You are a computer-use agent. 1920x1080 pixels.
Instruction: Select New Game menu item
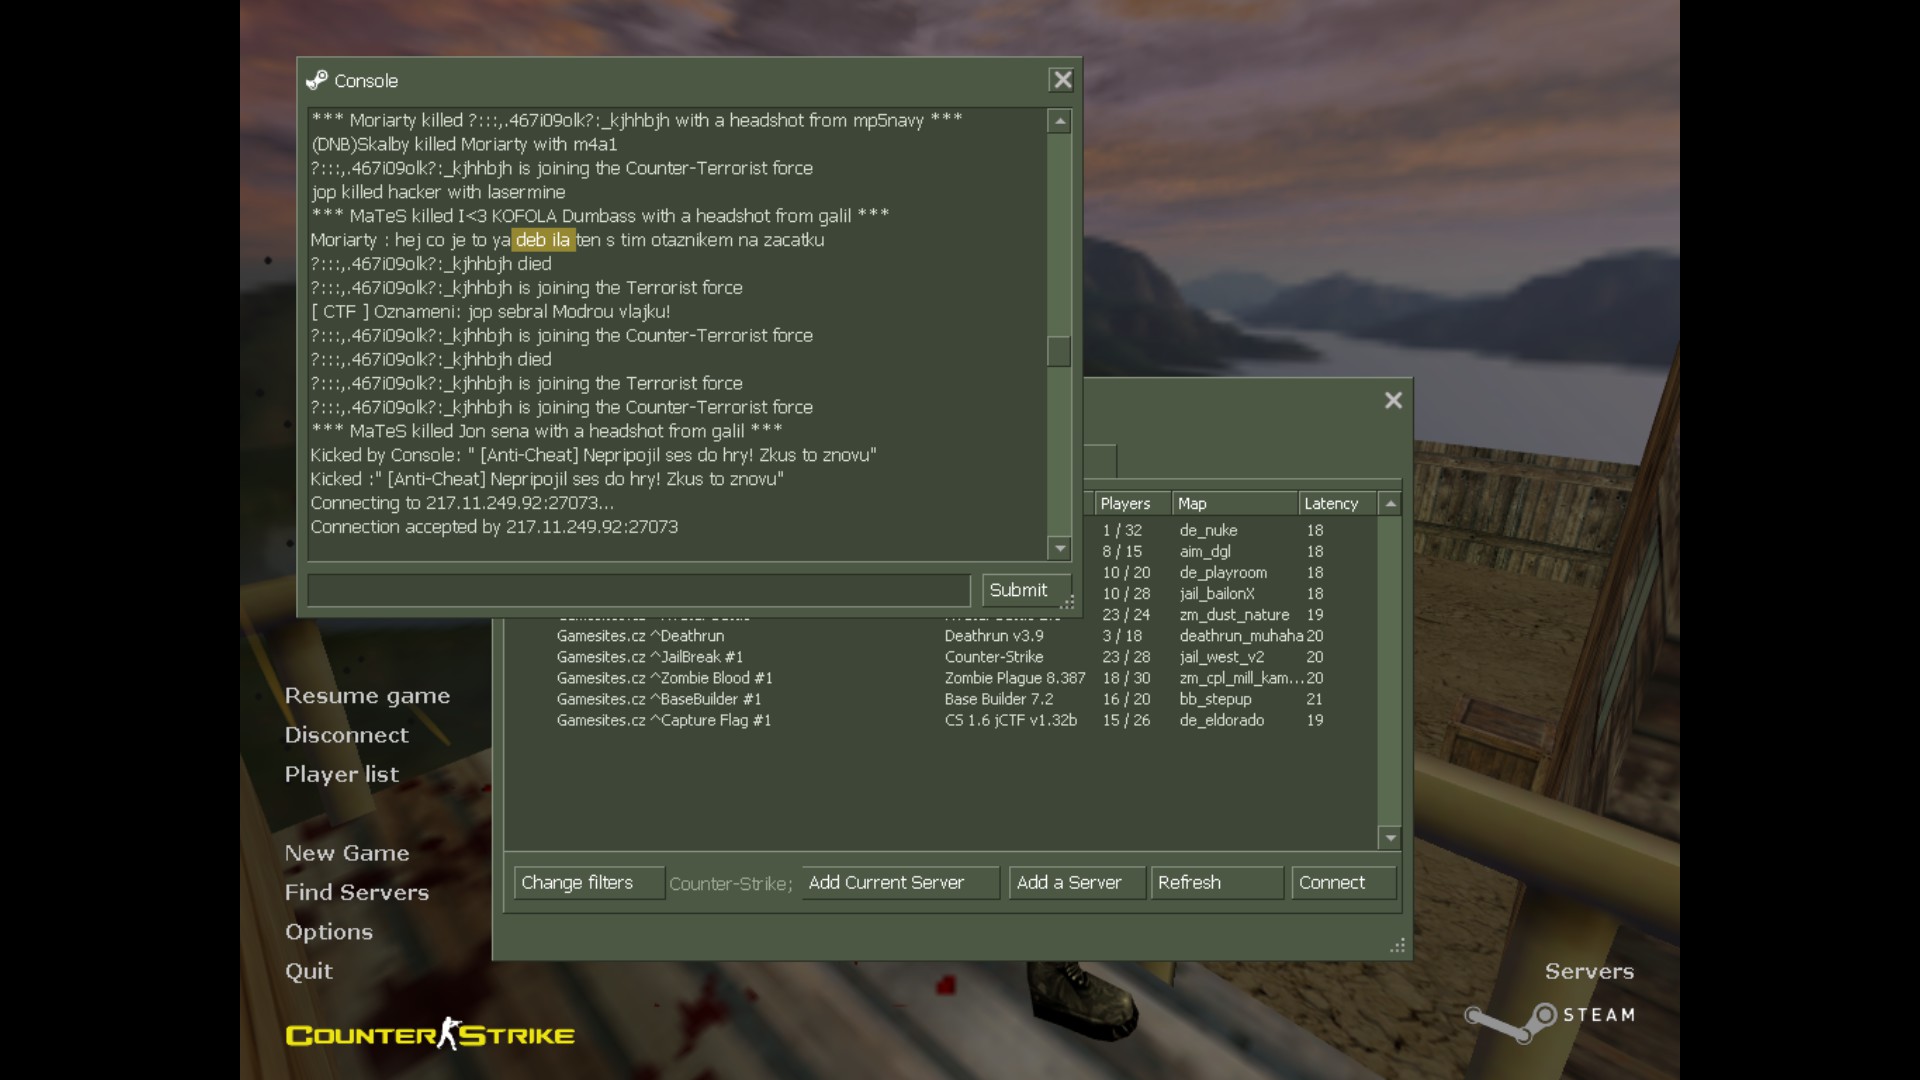click(x=347, y=853)
